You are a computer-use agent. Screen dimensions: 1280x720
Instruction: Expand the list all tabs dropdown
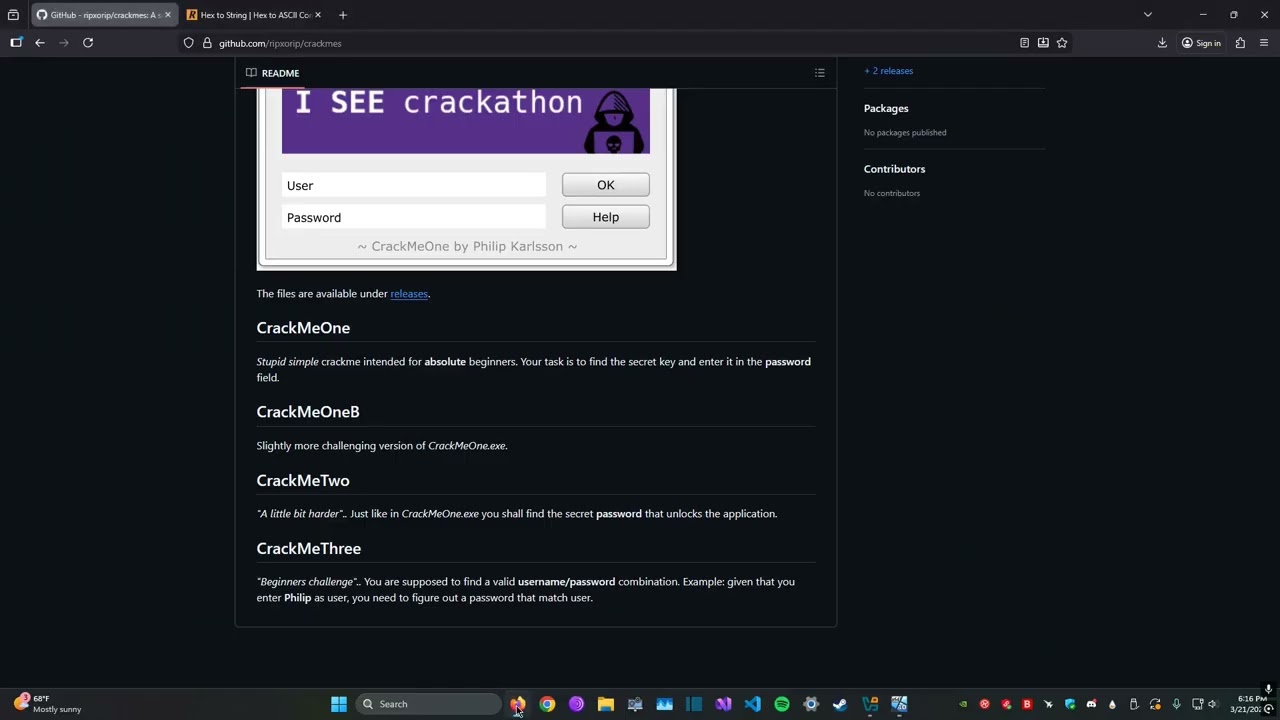pos(1148,15)
